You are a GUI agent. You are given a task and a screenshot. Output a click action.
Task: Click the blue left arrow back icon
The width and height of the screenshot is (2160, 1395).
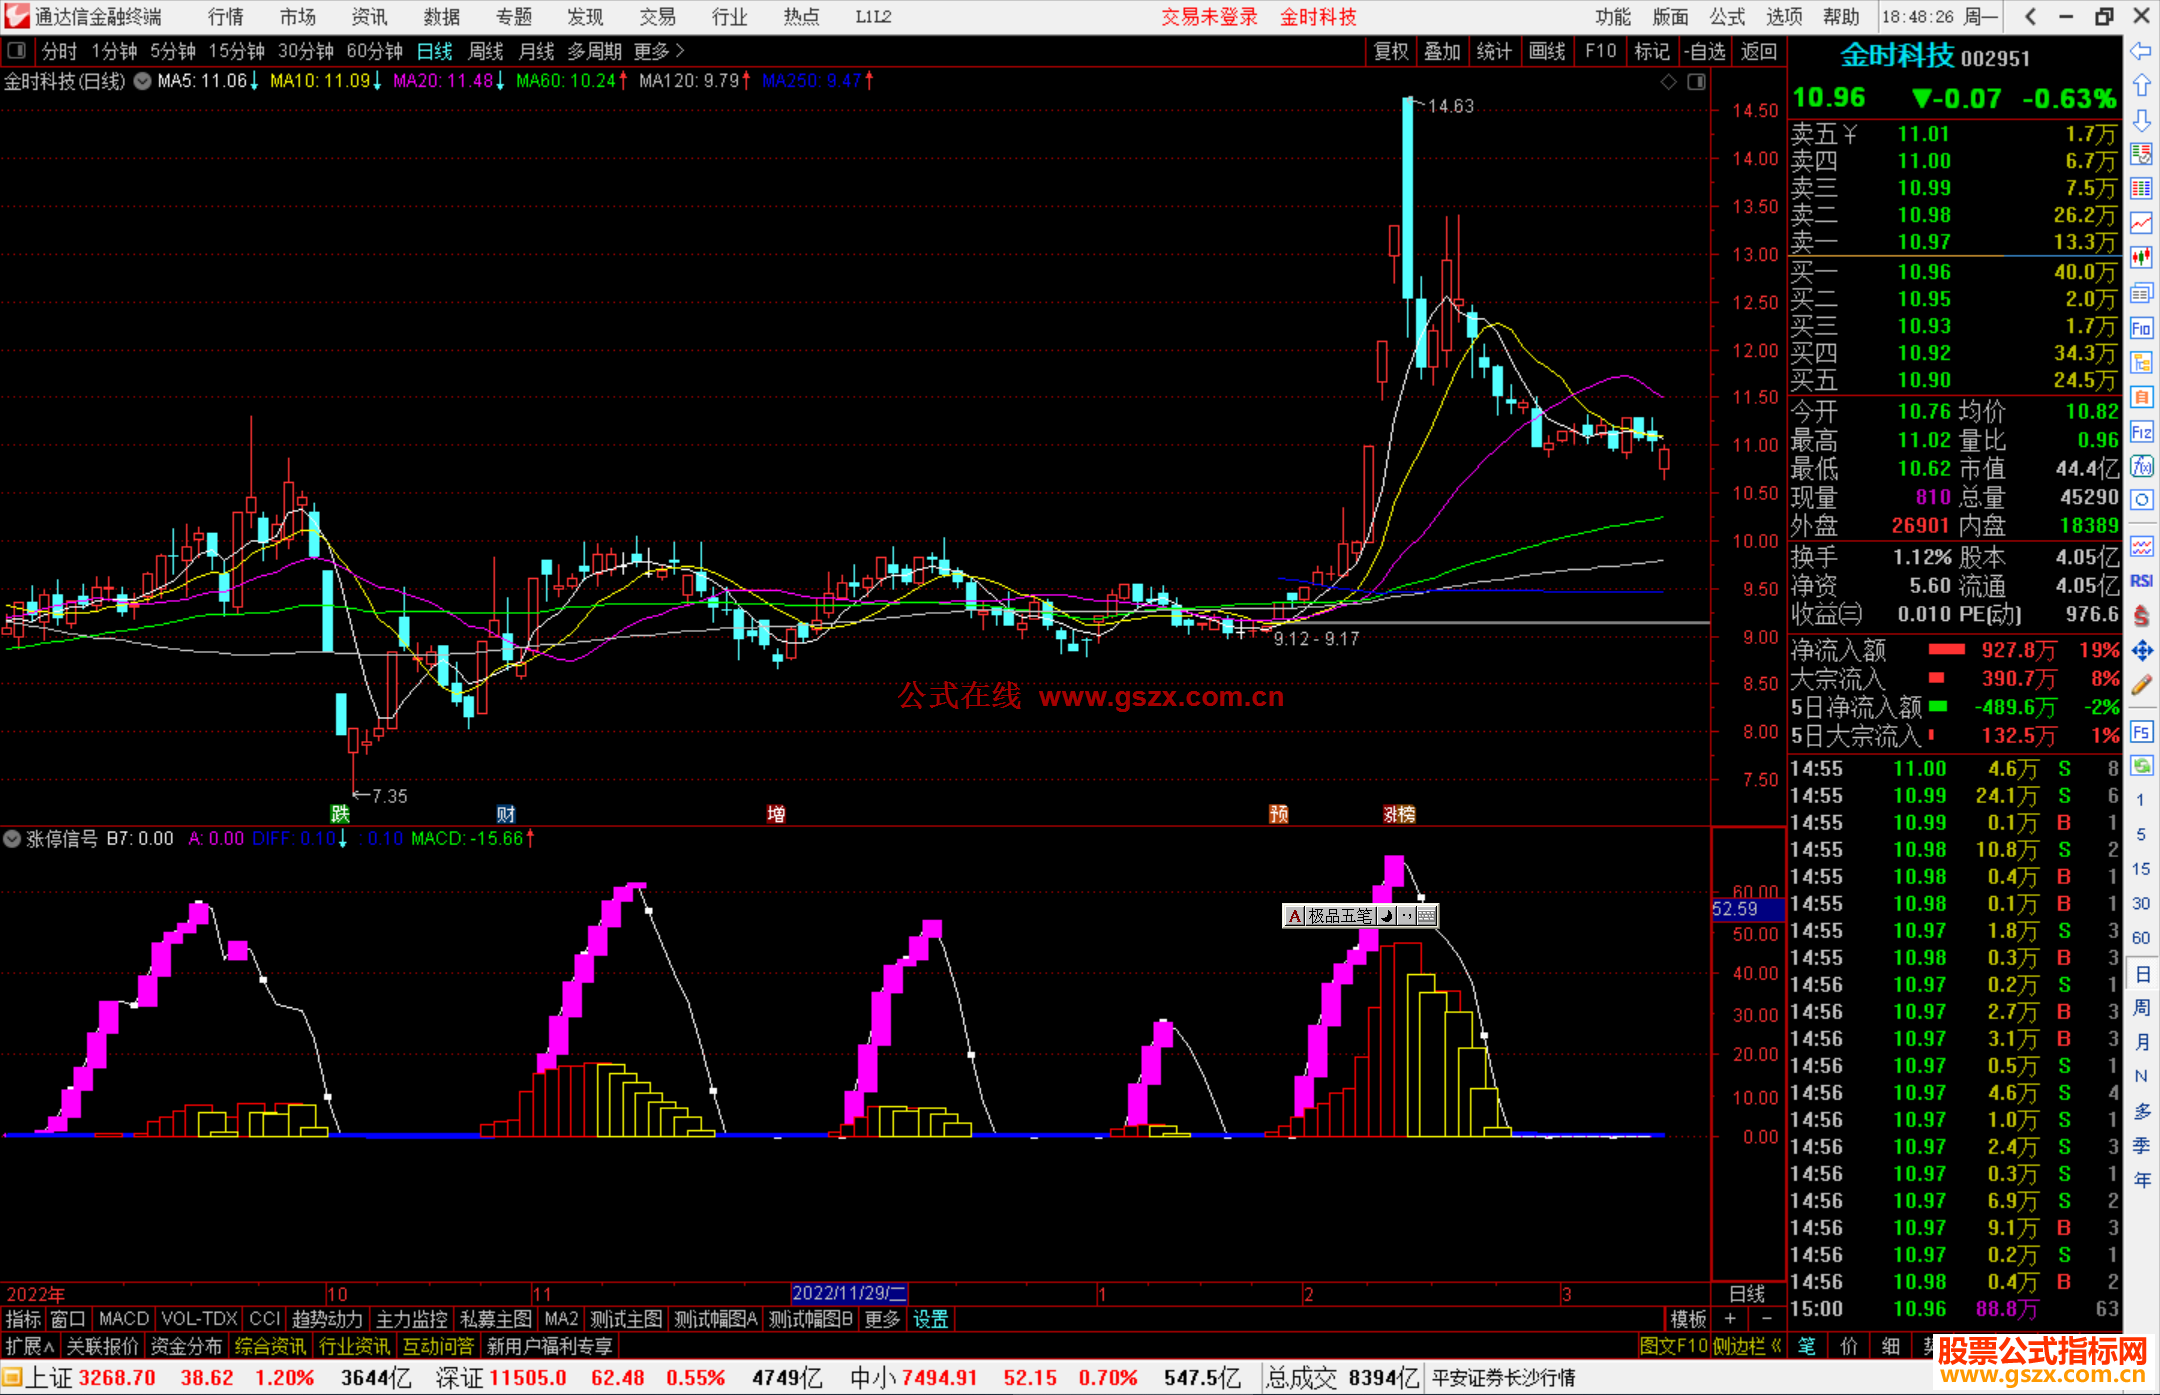[x=2141, y=51]
